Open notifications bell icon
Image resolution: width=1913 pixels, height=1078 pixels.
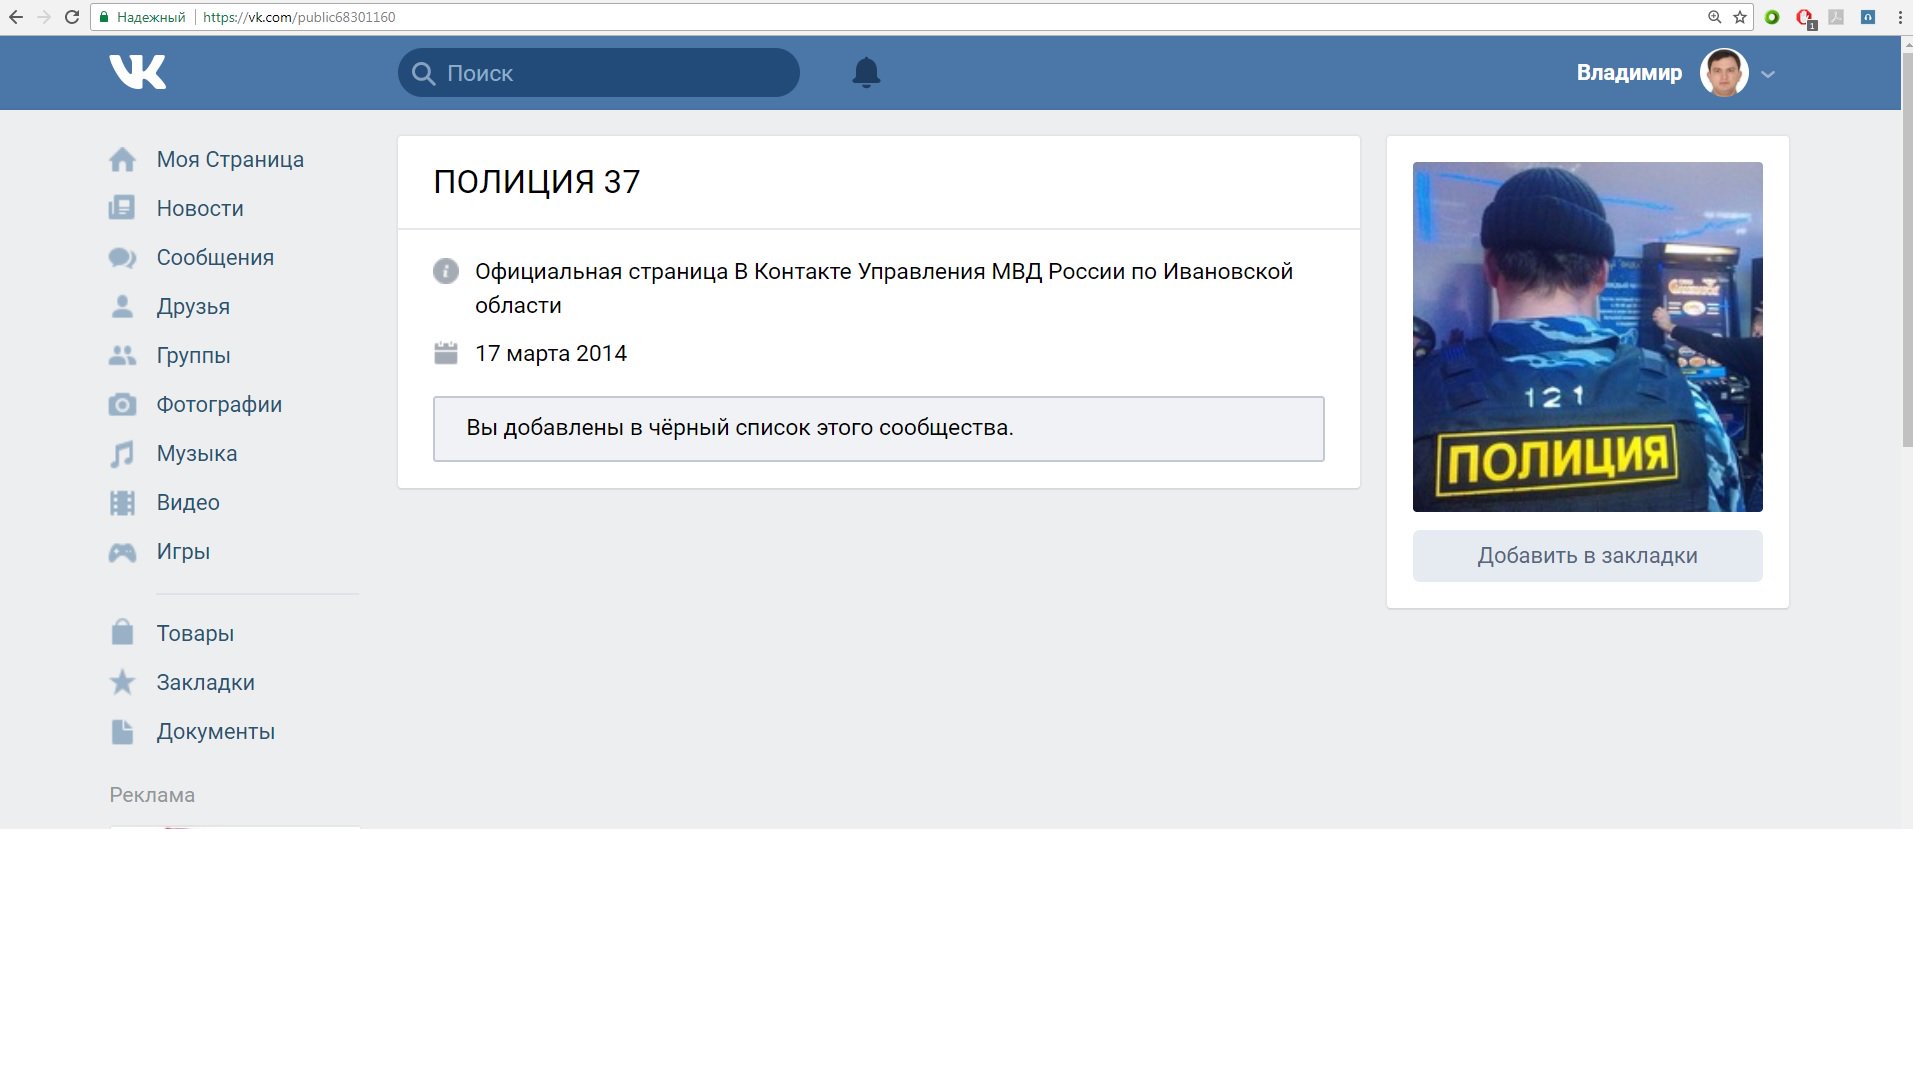point(866,73)
